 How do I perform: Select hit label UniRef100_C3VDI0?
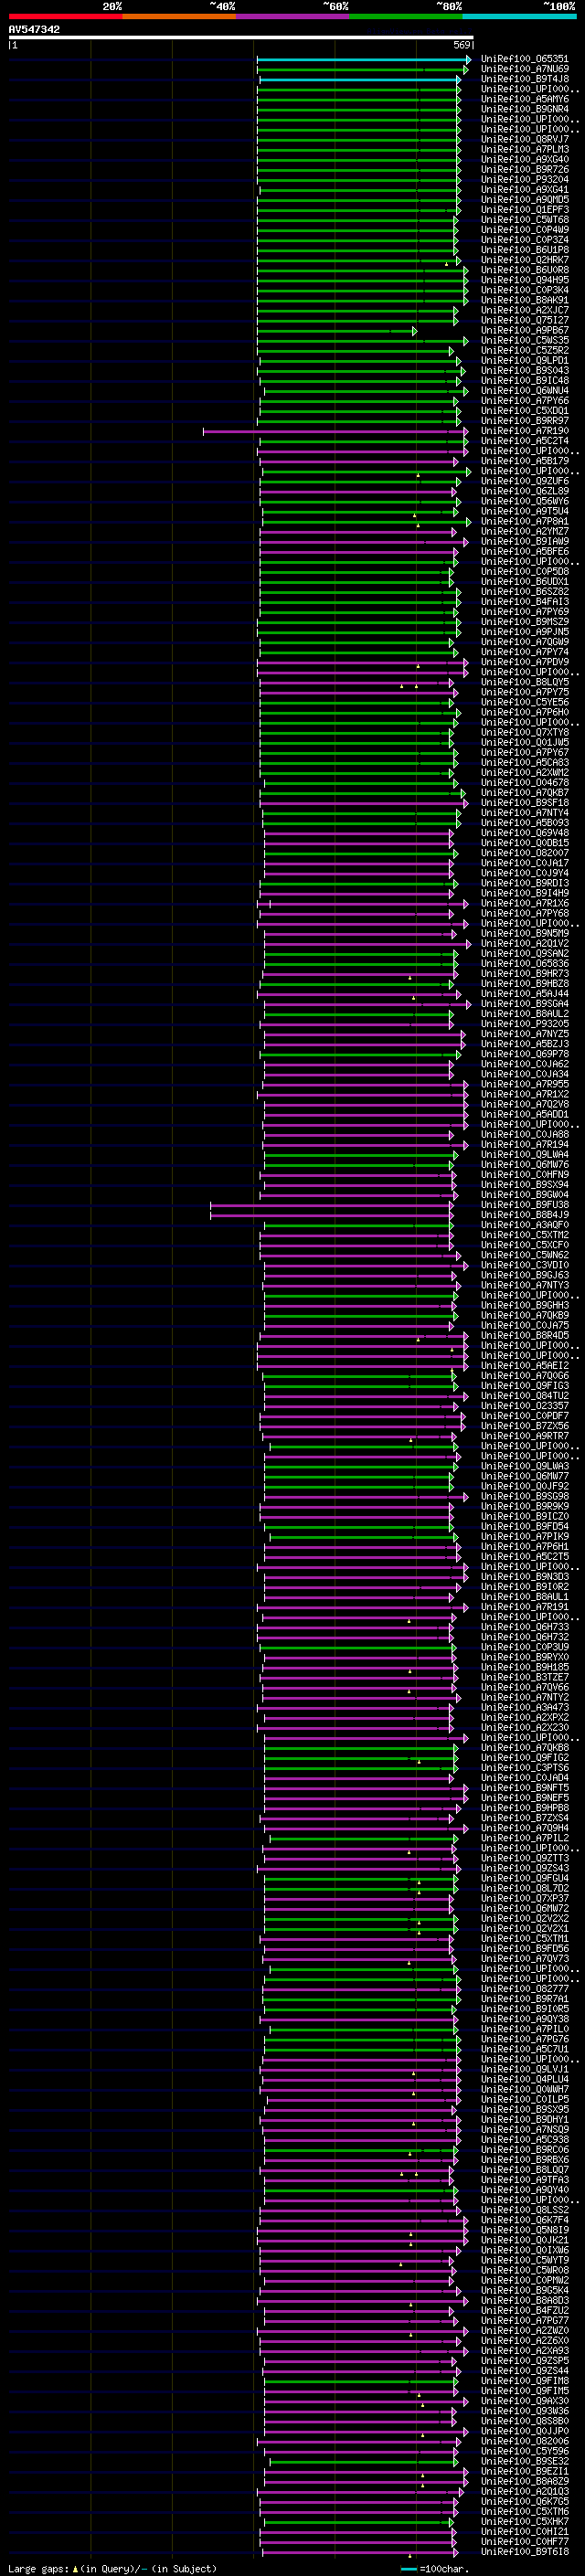525,1265
